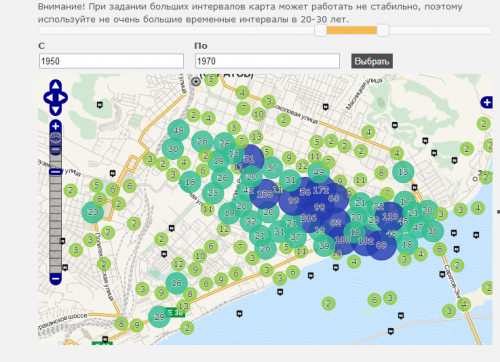Screen dimensions: 500x362
Task: Focus the start year field showing 1950
Action: (111, 61)
